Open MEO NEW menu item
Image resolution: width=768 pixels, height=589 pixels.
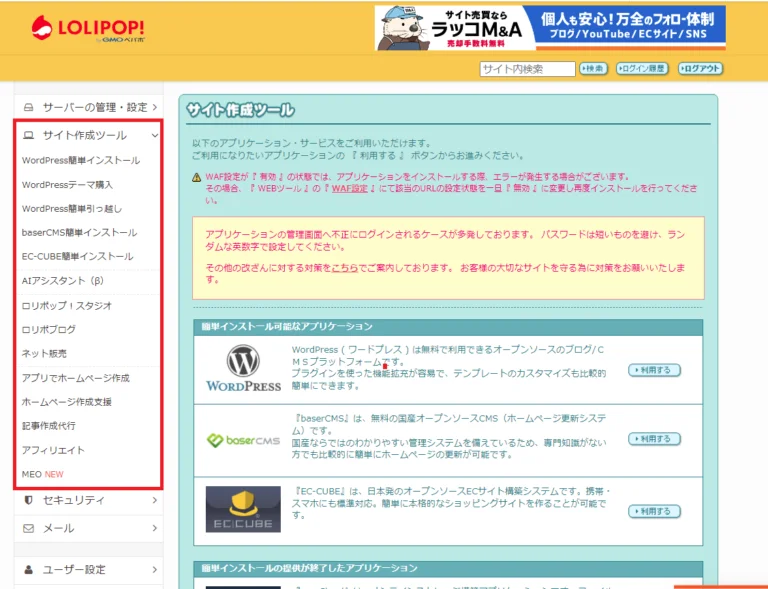pyautogui.click(x=43, y=474)
